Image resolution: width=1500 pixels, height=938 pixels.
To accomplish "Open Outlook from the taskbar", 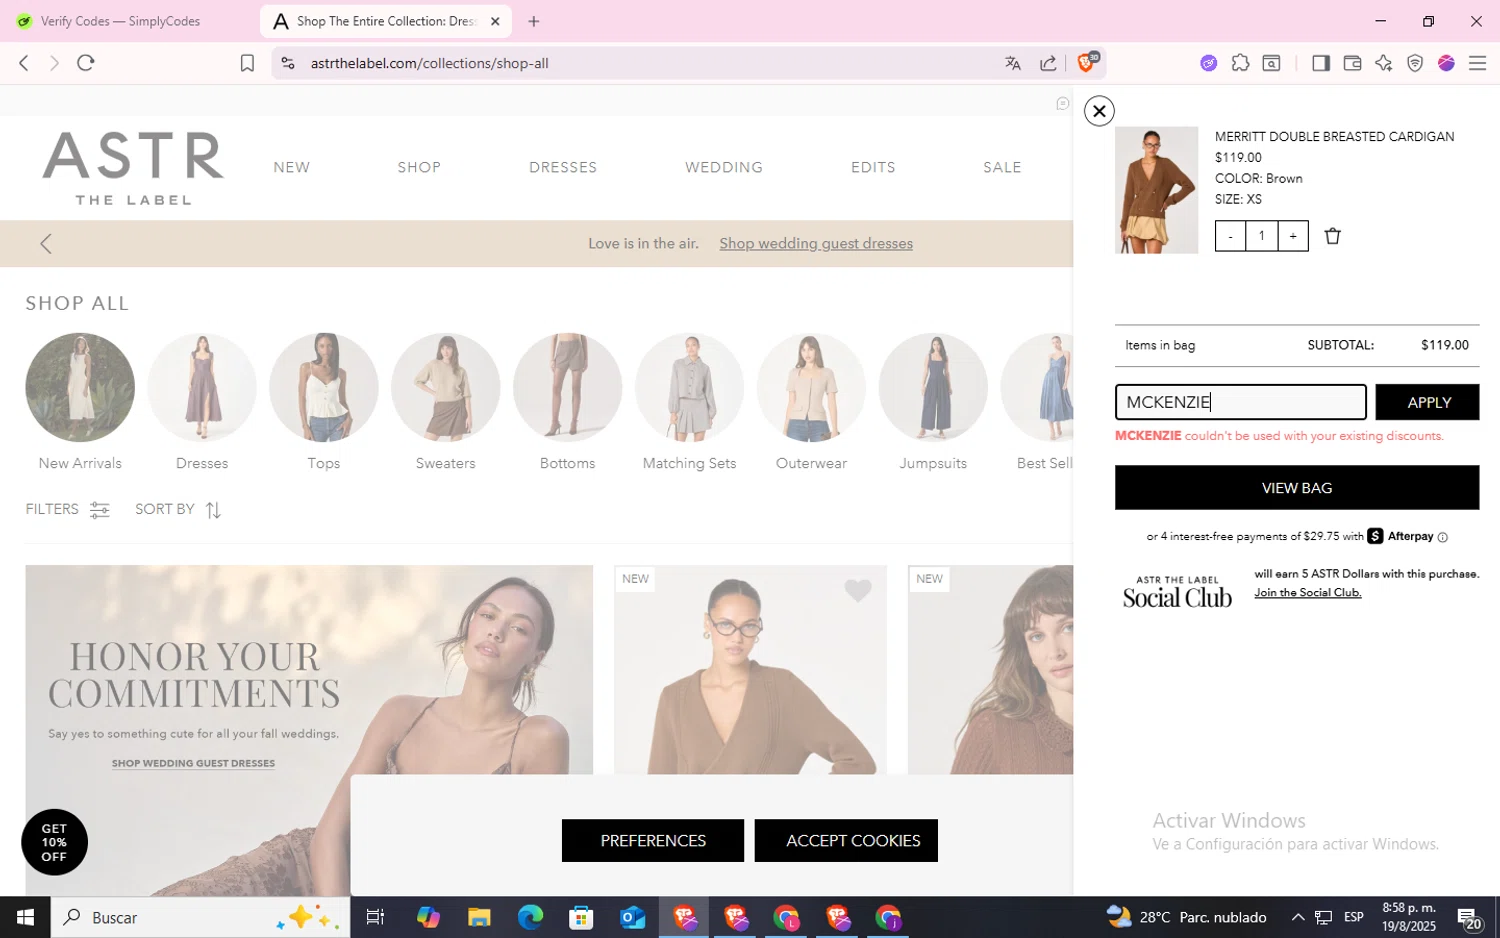I will coord(633,917).
